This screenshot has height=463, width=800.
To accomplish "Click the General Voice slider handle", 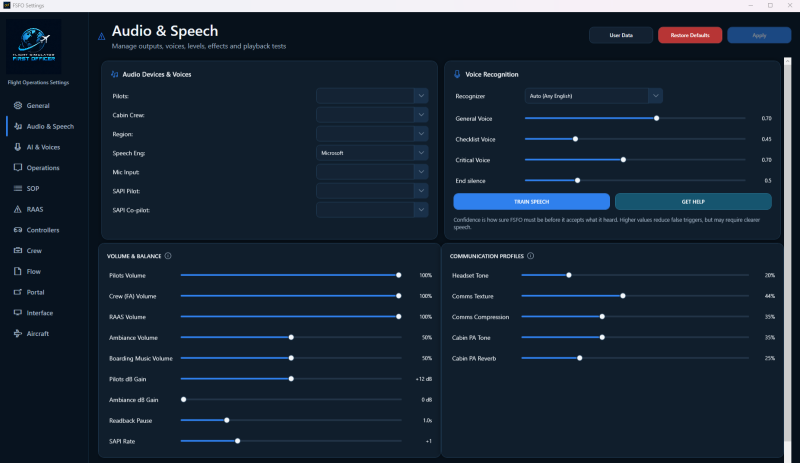I will pos(657,118).
